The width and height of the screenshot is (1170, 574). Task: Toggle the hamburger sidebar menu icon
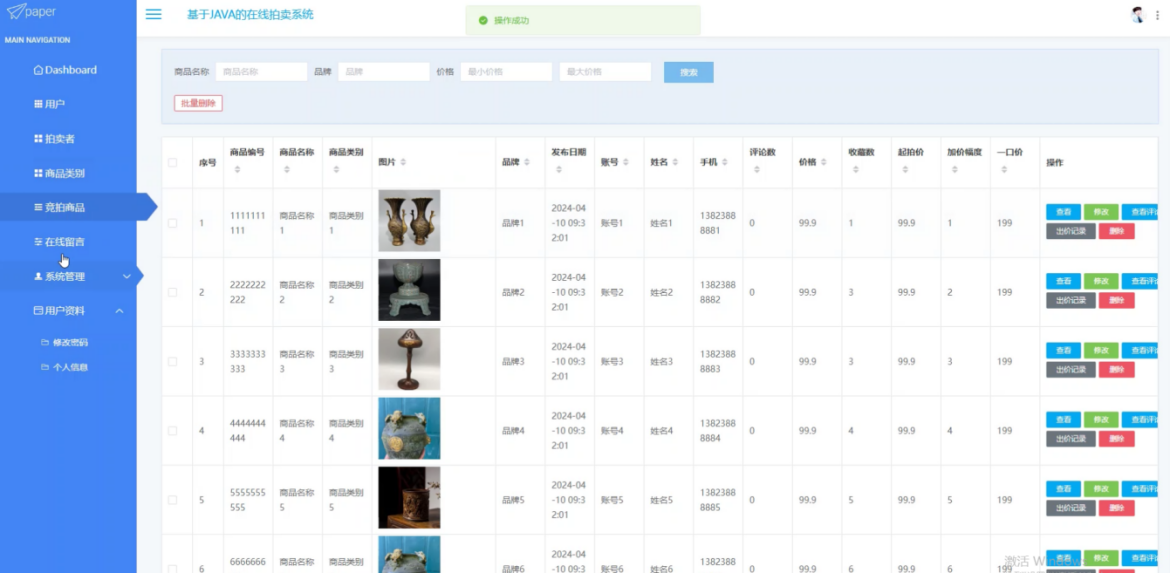pyautogui.click(x=154, y=14)
